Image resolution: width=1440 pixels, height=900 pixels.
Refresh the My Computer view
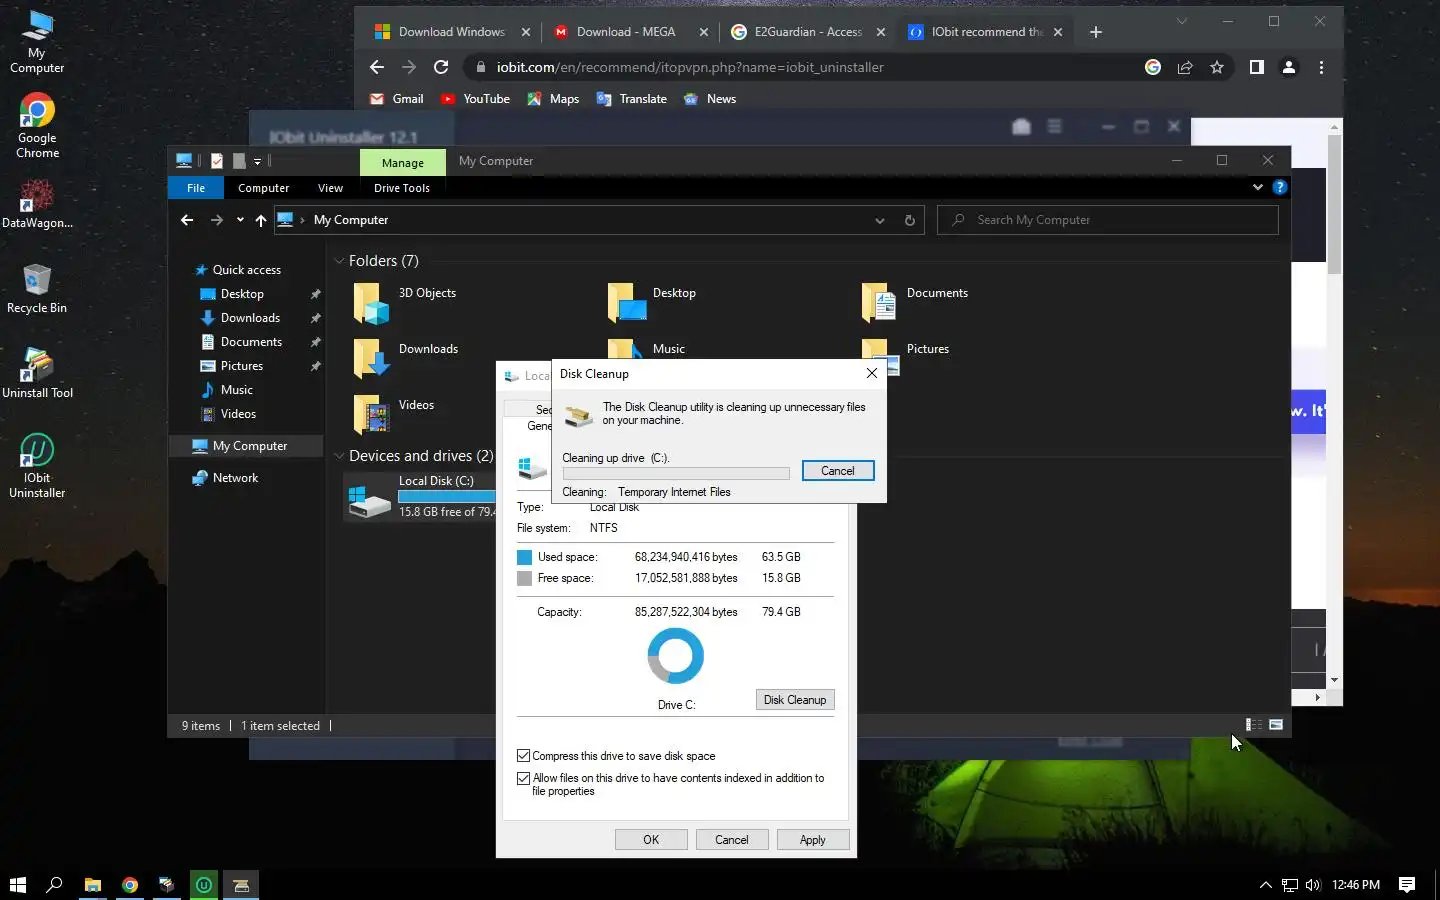910,220
